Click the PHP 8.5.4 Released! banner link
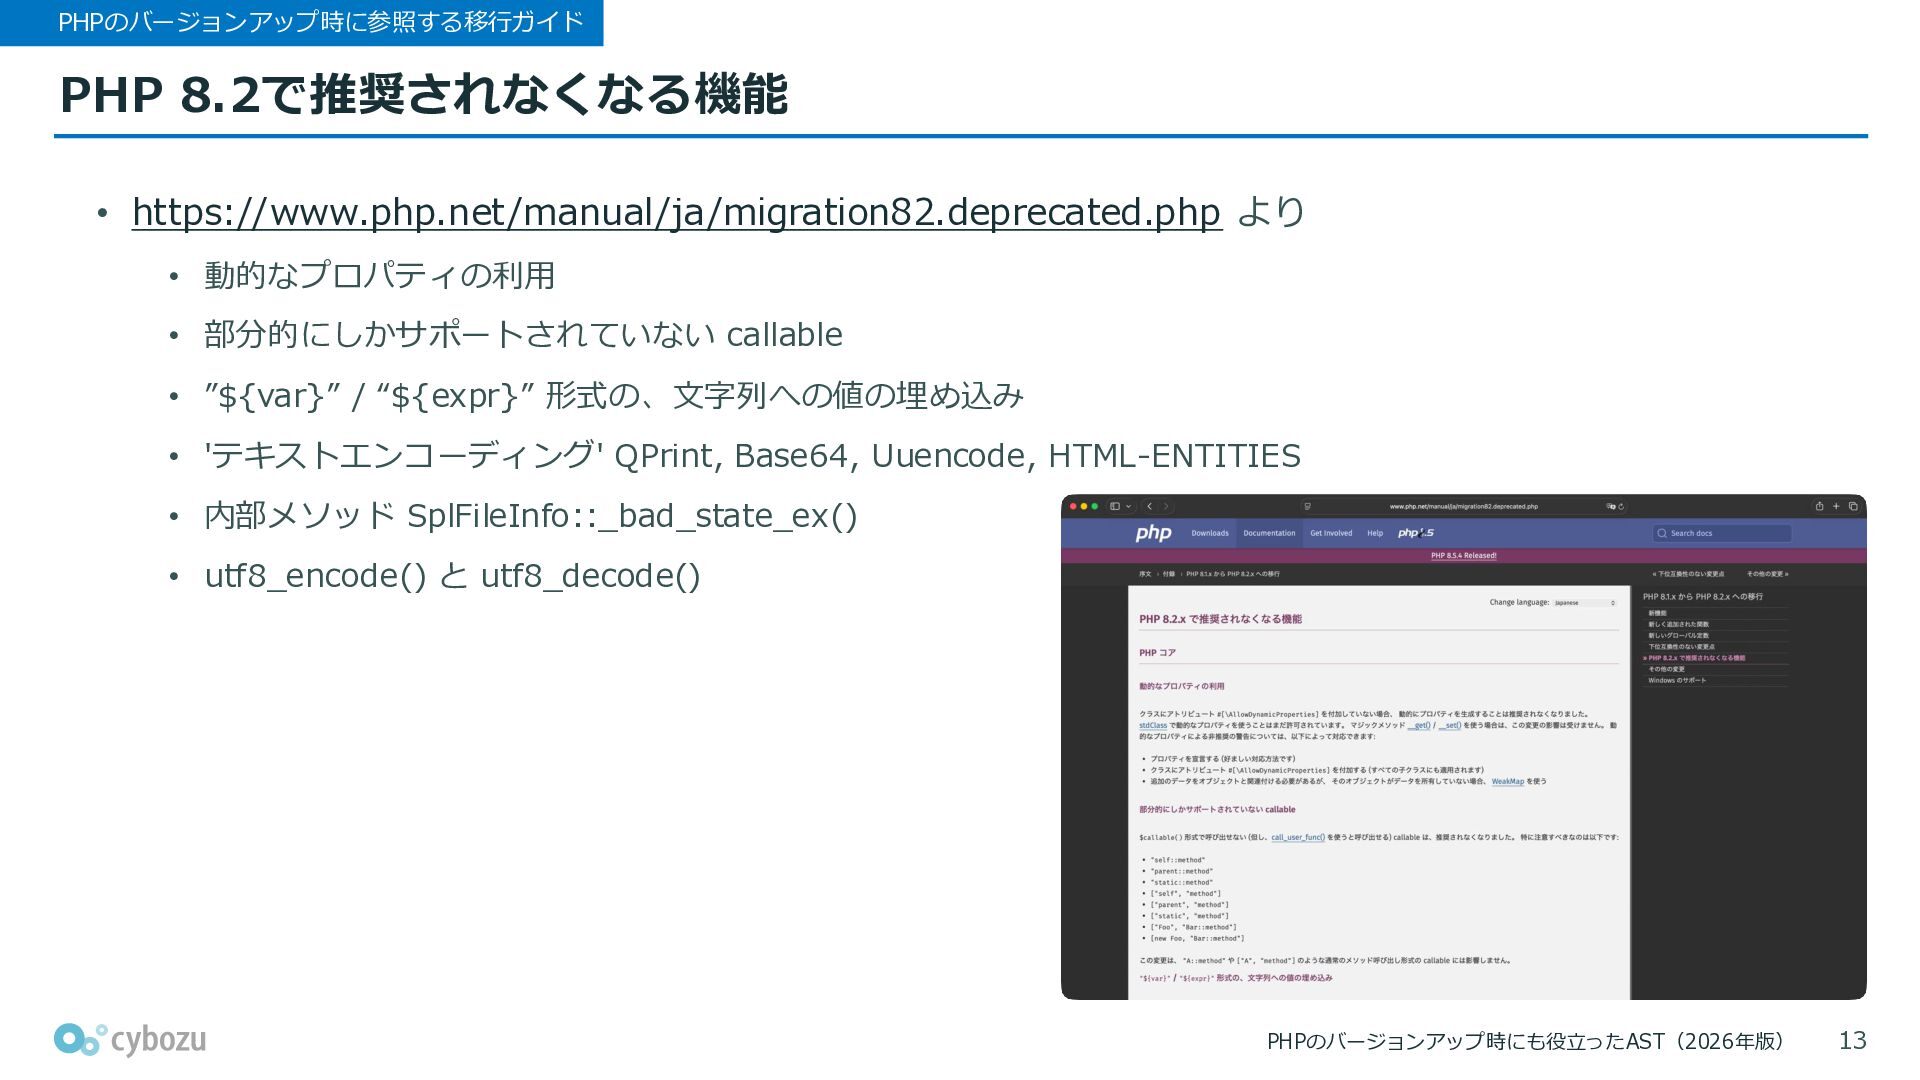 pyautogui.click(x=1463, y=555)
